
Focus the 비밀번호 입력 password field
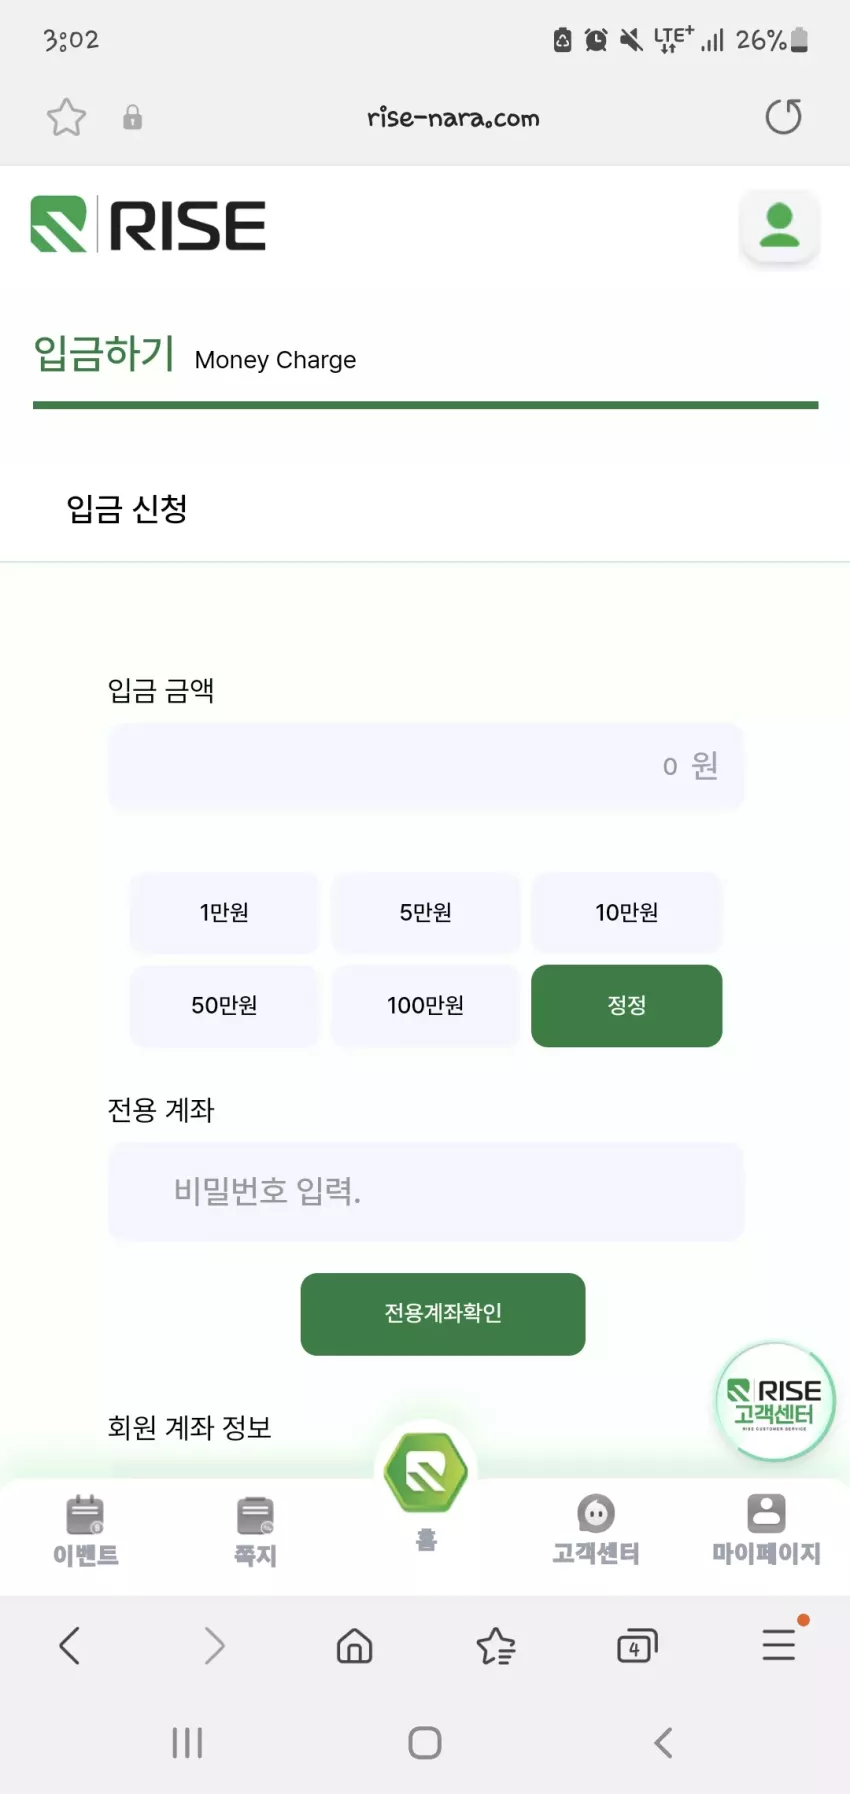click(x=426, y=1191)
